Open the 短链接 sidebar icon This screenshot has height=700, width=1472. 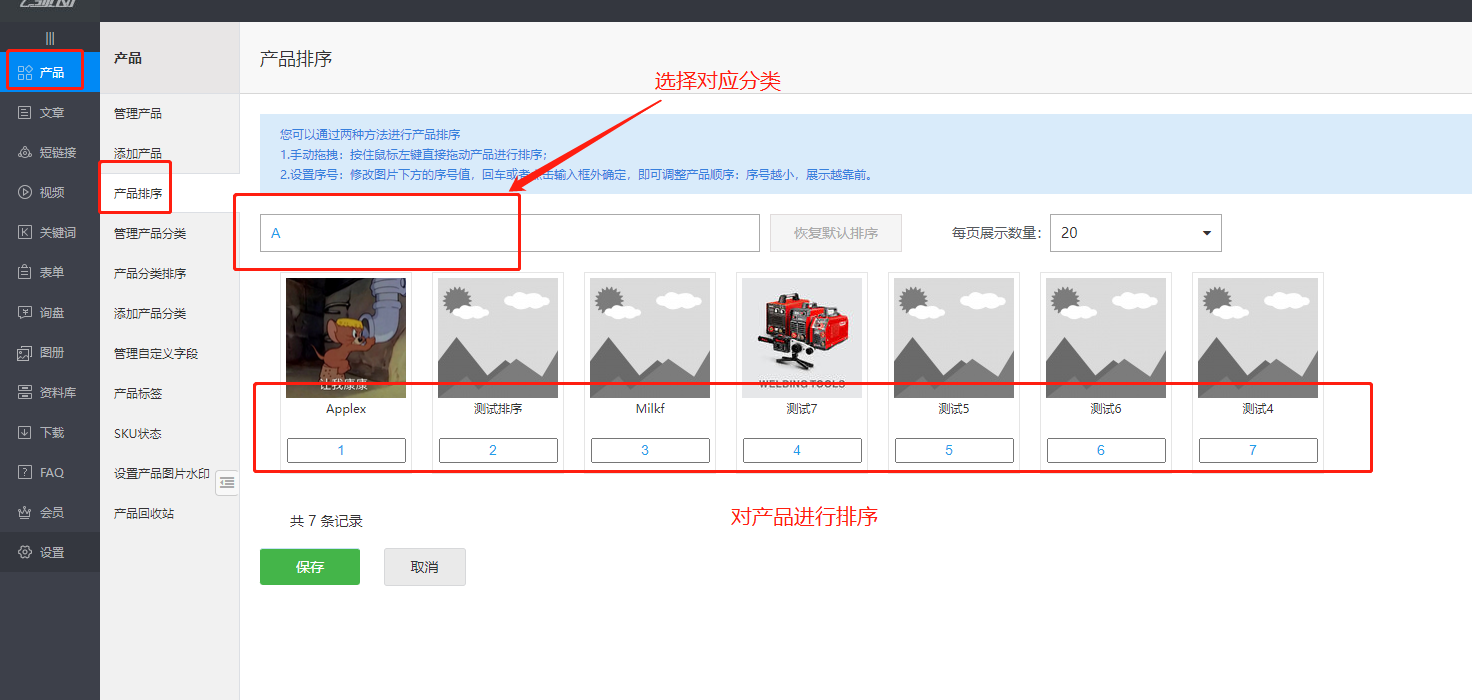tap(26, 152)
